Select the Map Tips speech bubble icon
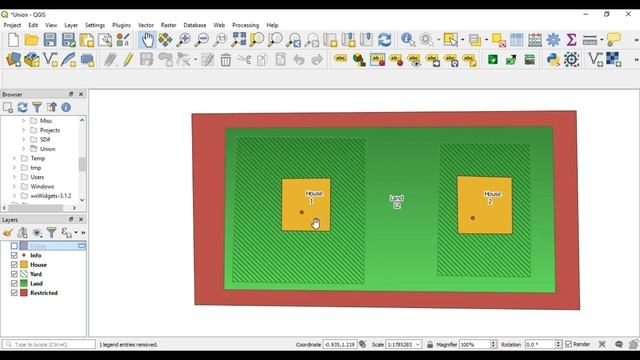 pos(614,40)
